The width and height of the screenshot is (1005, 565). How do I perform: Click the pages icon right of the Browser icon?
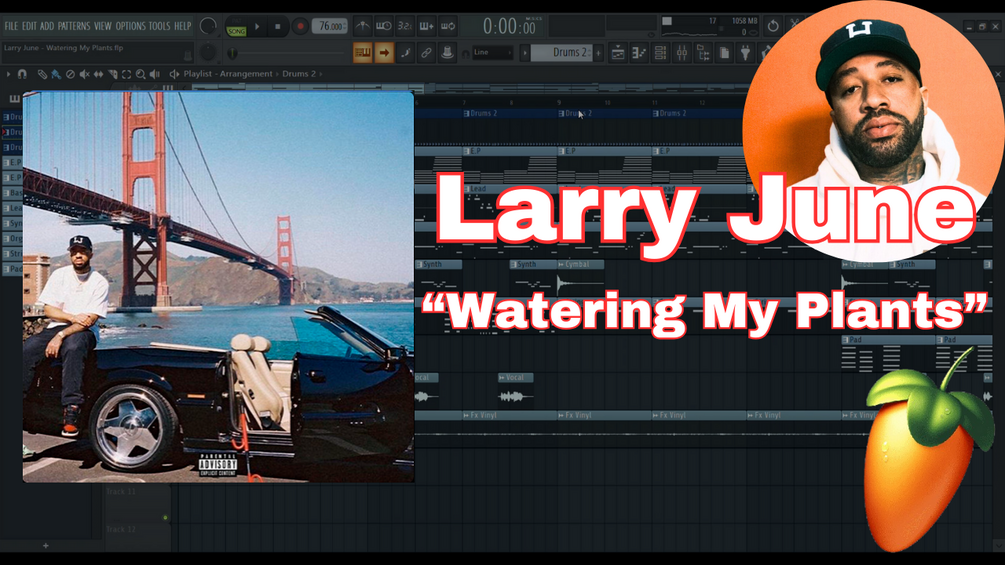(x=724, y=53)
